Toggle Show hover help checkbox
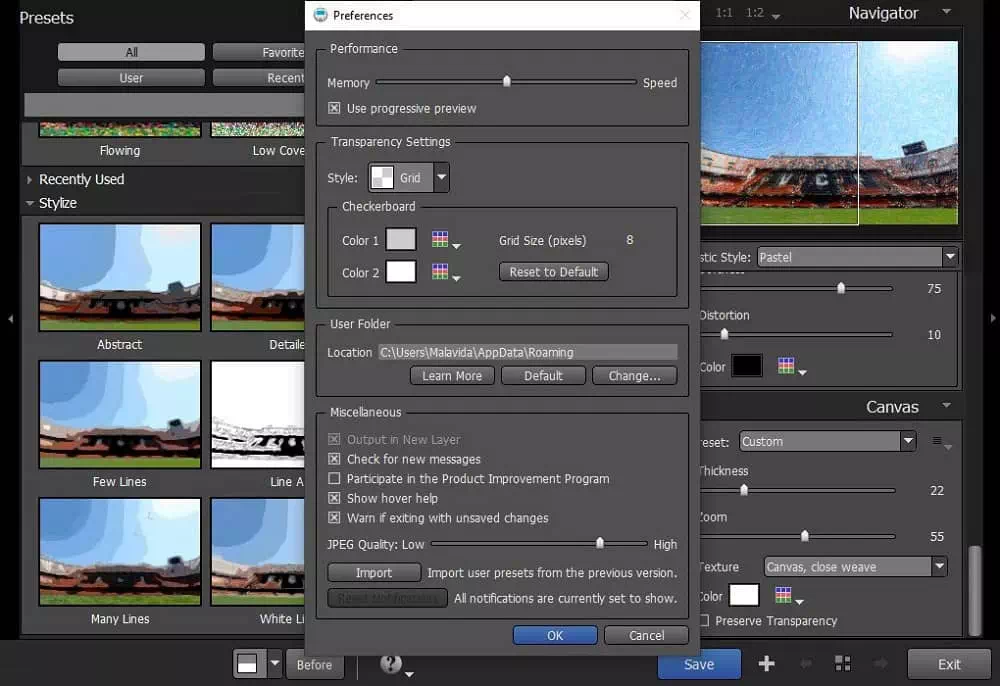 tap(334, 498)
